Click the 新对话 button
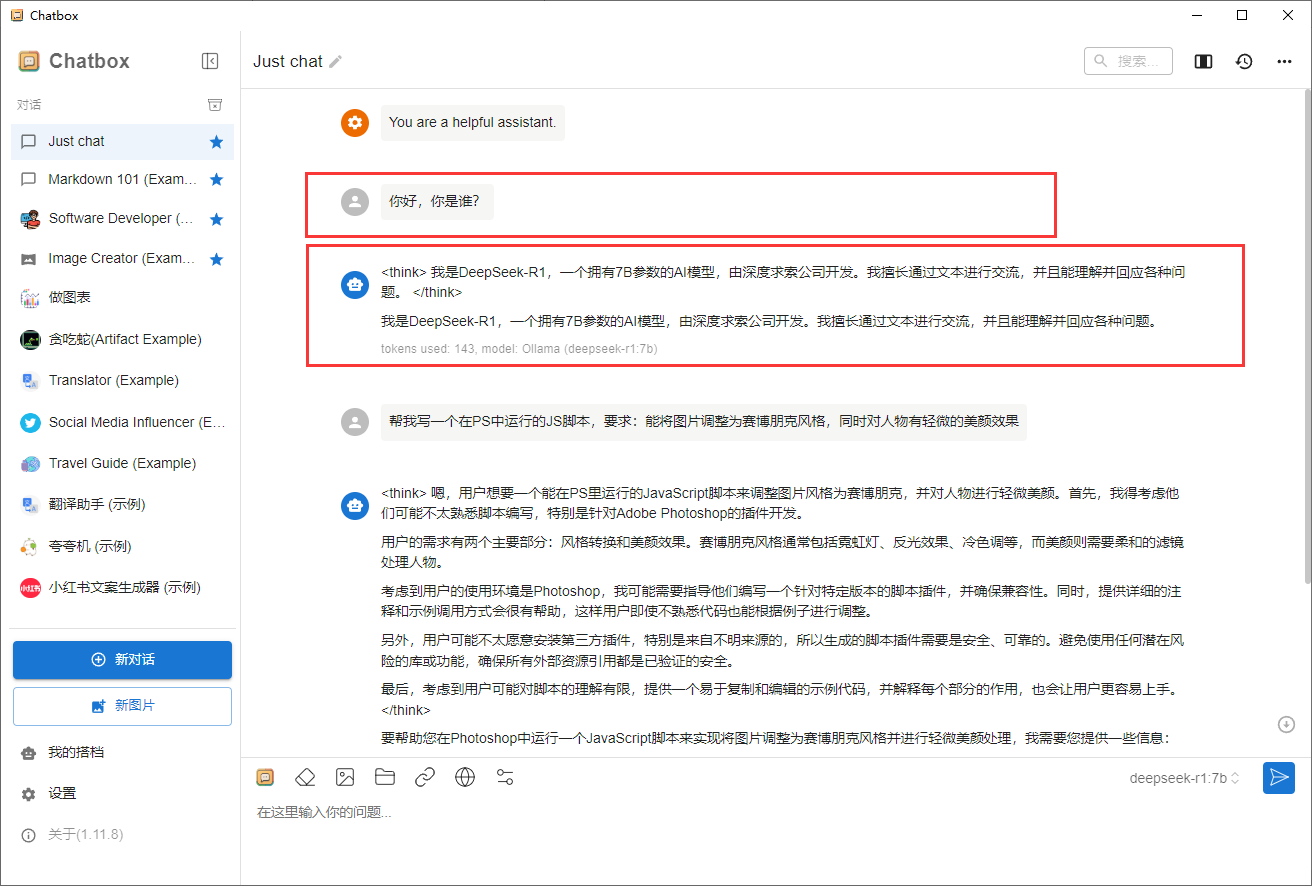Viewport: 1312px width, 886px height. point(122,660)
